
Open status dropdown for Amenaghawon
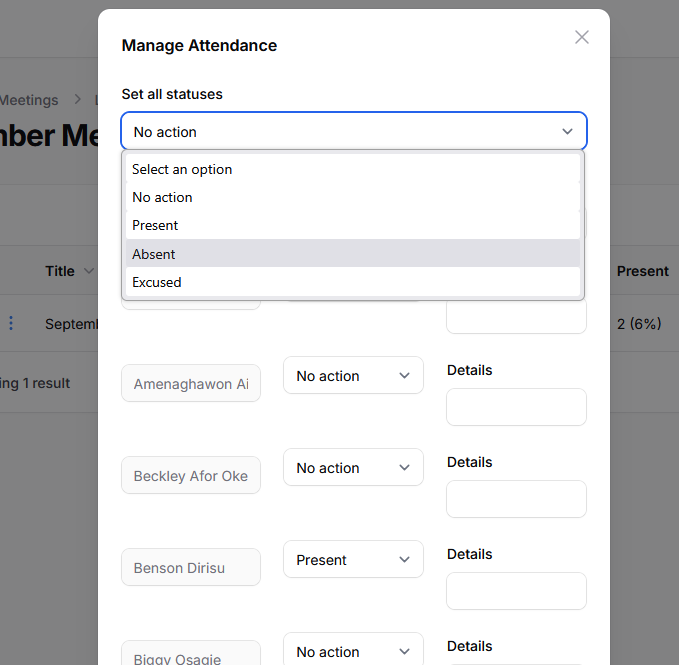pyautogui.click(x=353, y=376)
